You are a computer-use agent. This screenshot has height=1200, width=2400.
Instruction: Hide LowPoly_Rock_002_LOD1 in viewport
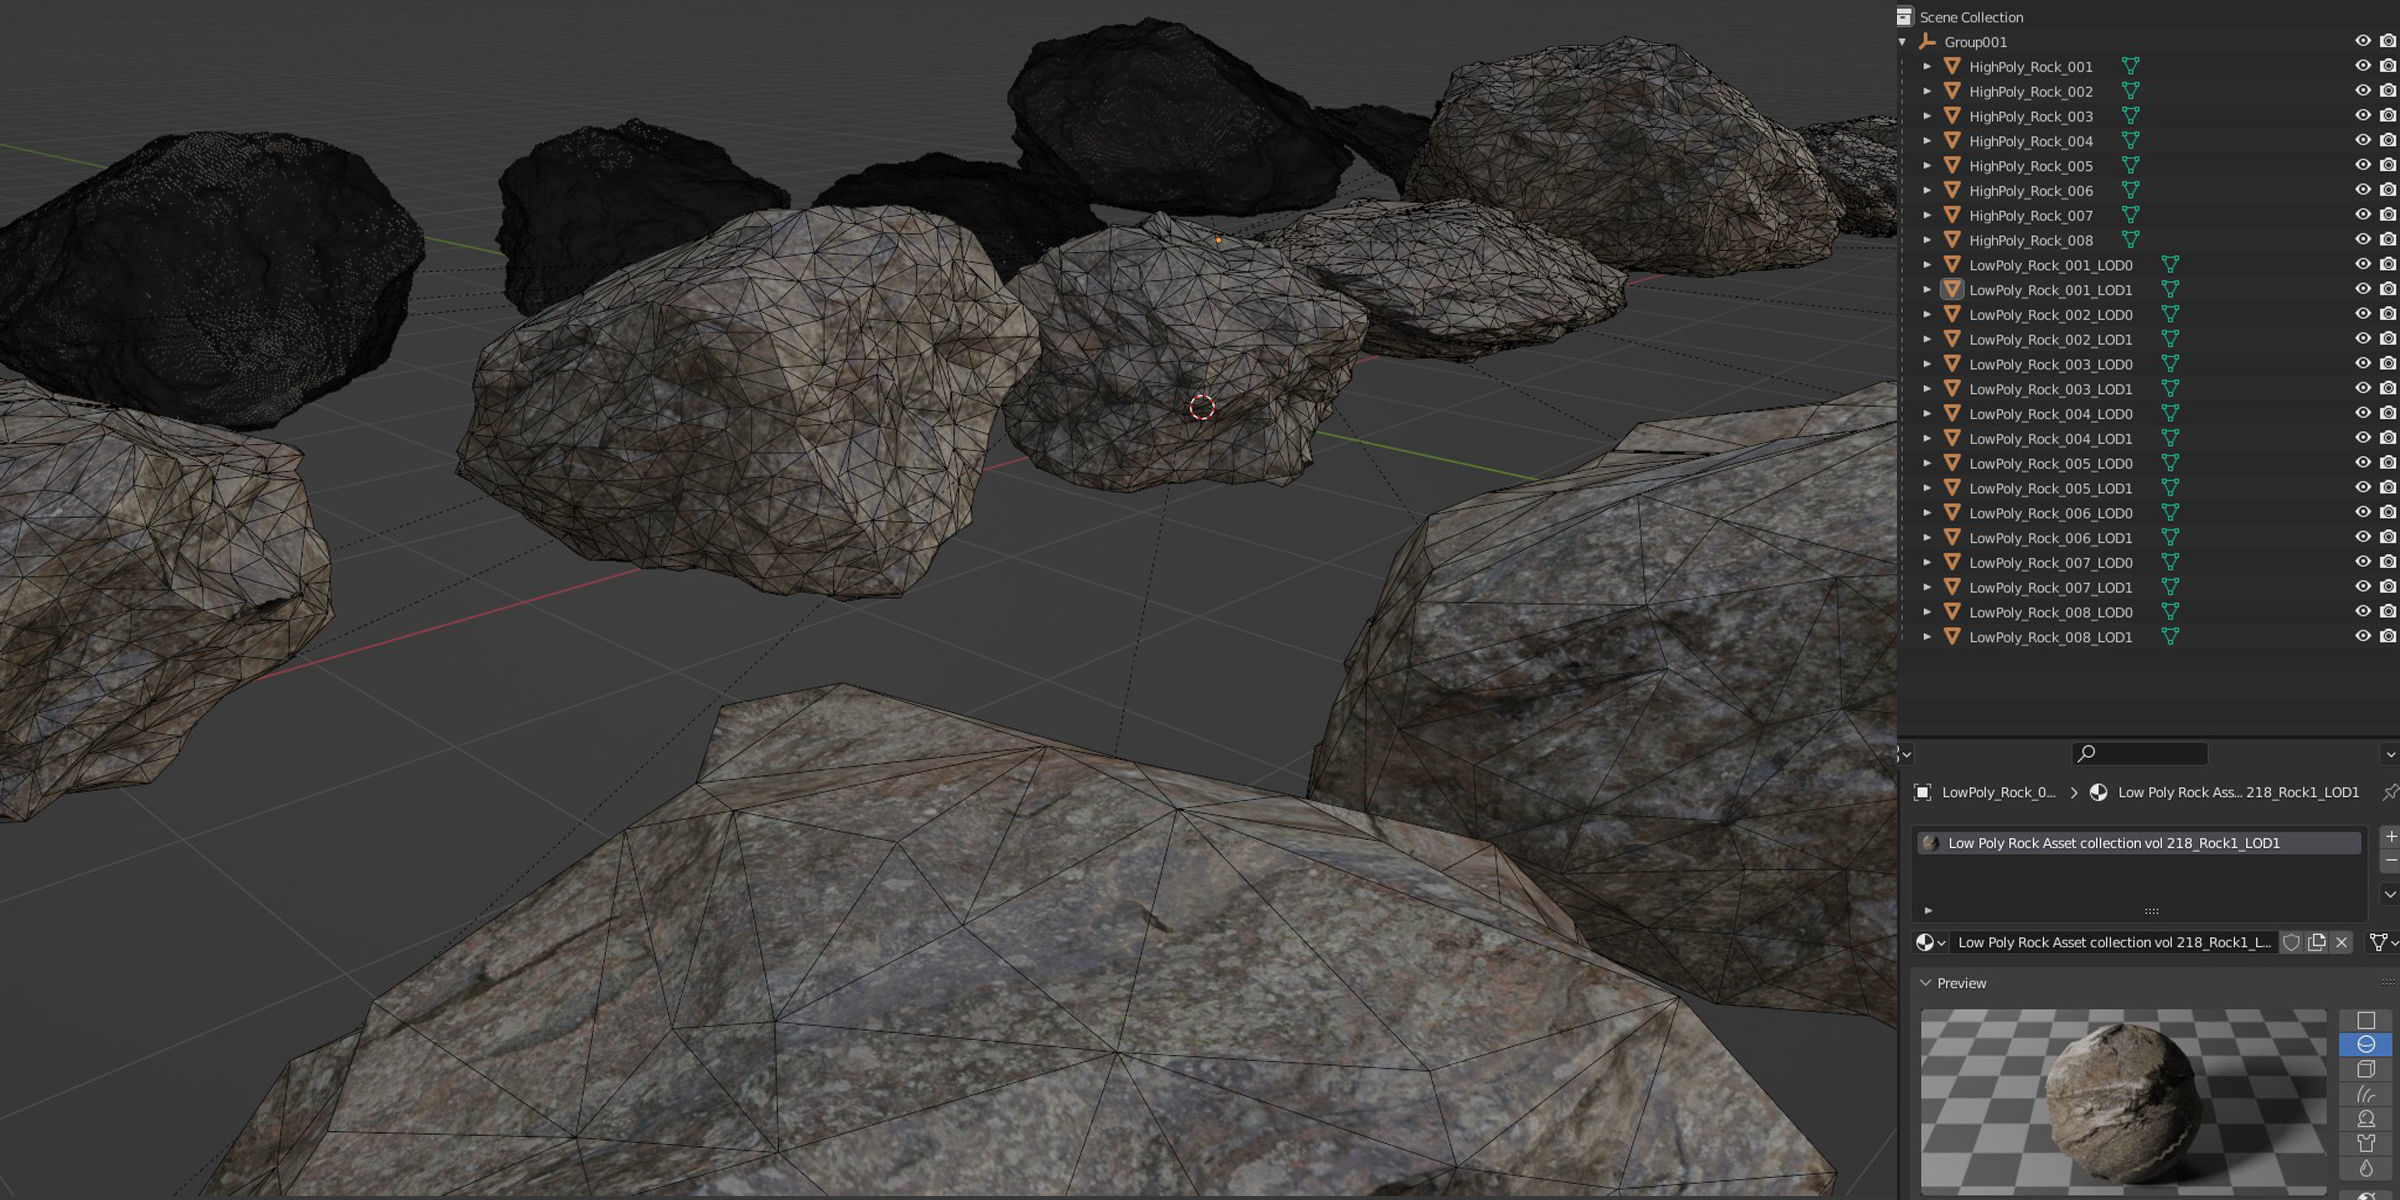click(x=2363, y=339)
